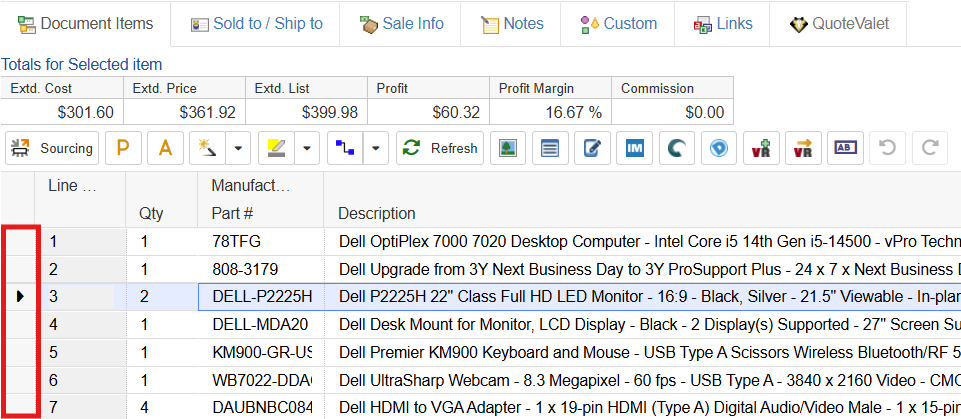Click the teal C crescent icon
The width and height of the screenshot is (961, 419).
(677, 149)
